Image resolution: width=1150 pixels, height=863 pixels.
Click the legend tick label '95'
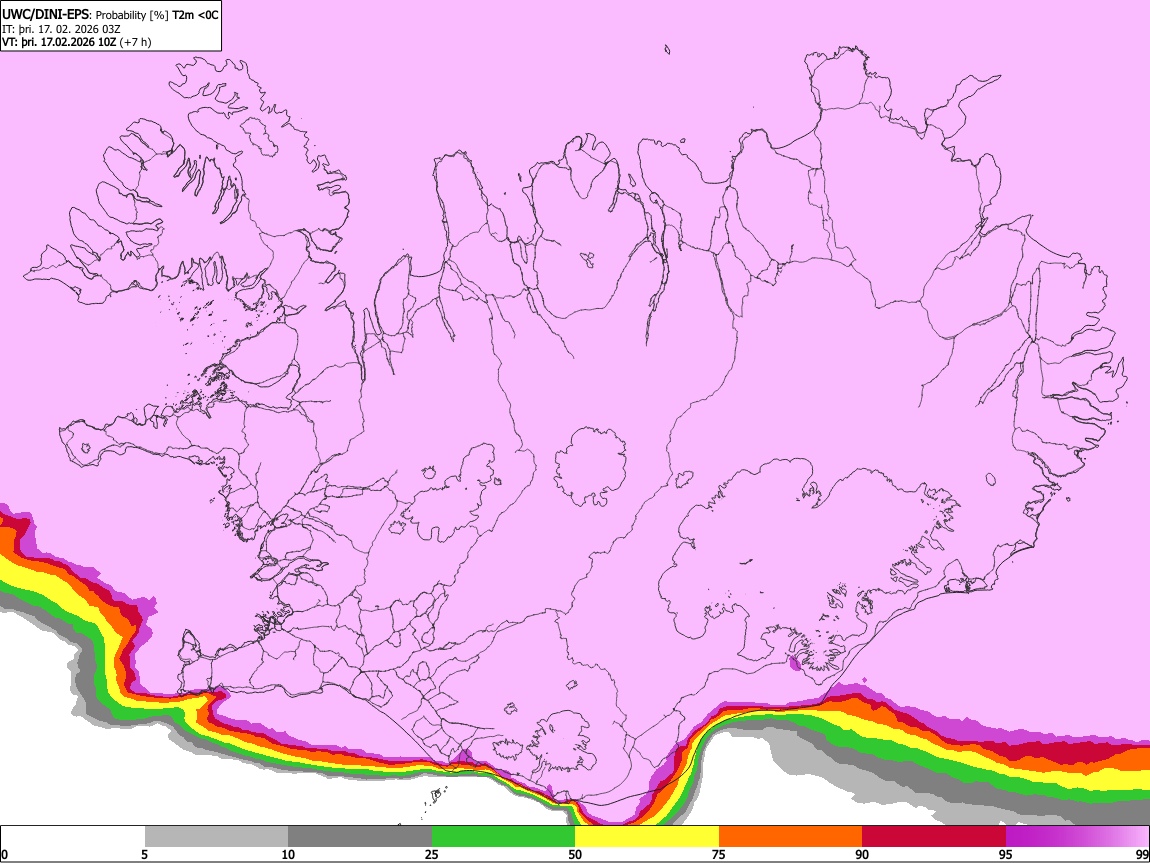point(1006,854)
